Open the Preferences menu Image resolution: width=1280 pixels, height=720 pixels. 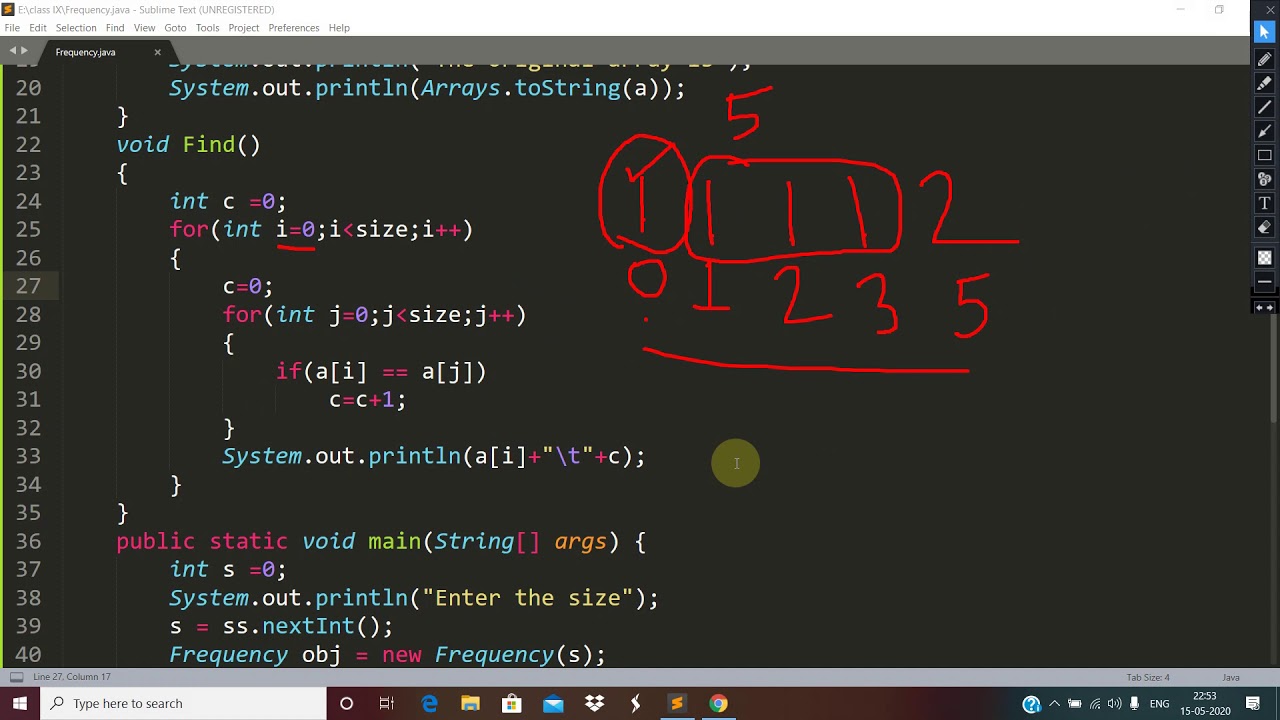294,28
